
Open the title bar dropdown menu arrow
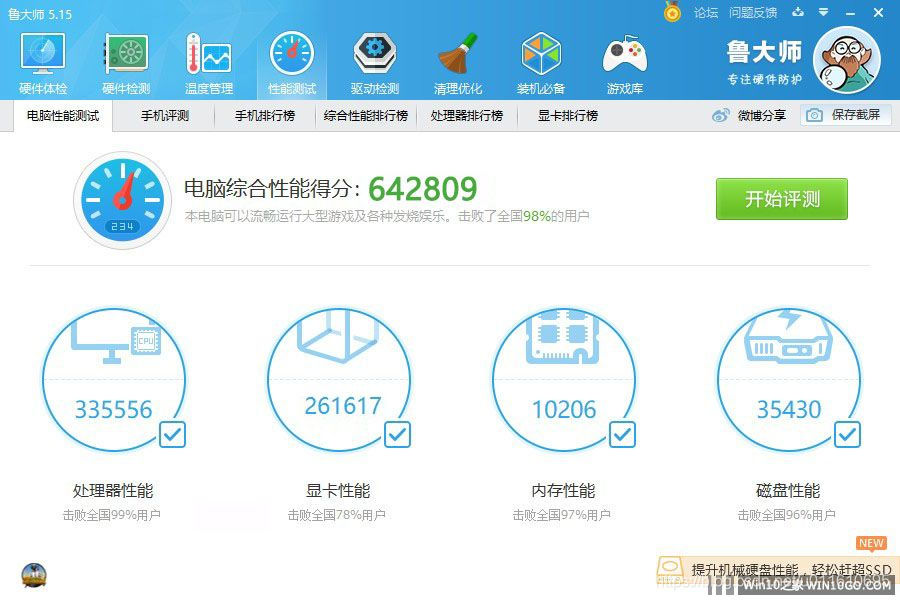tap(824, 12)
